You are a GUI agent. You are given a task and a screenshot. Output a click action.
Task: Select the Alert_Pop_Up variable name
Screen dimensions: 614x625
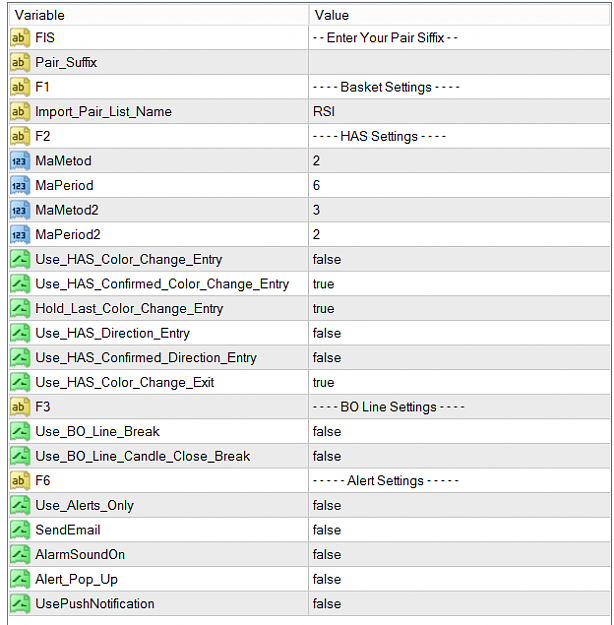point(77,579)
